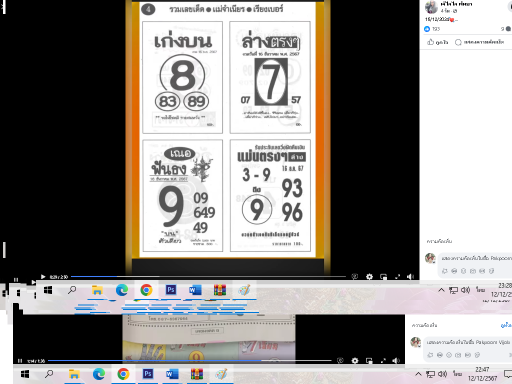The width and height of the screenshot is (512, 384).
Task: Seek on the 2:30 video progress bar
Action: click(208, 277)
